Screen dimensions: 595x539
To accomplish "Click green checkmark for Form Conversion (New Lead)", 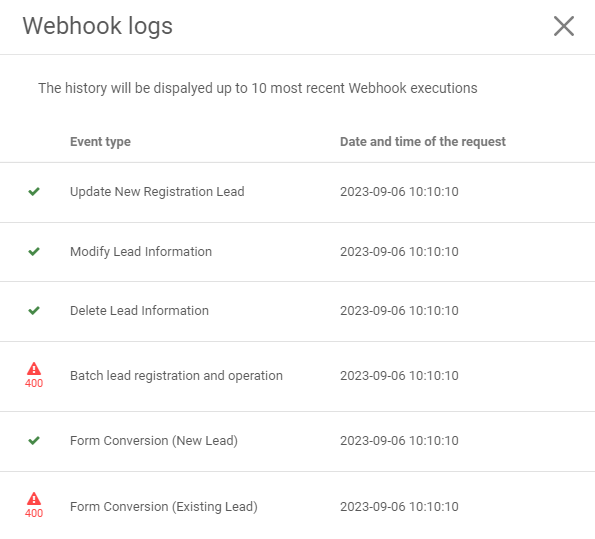I will pos(34,440).
